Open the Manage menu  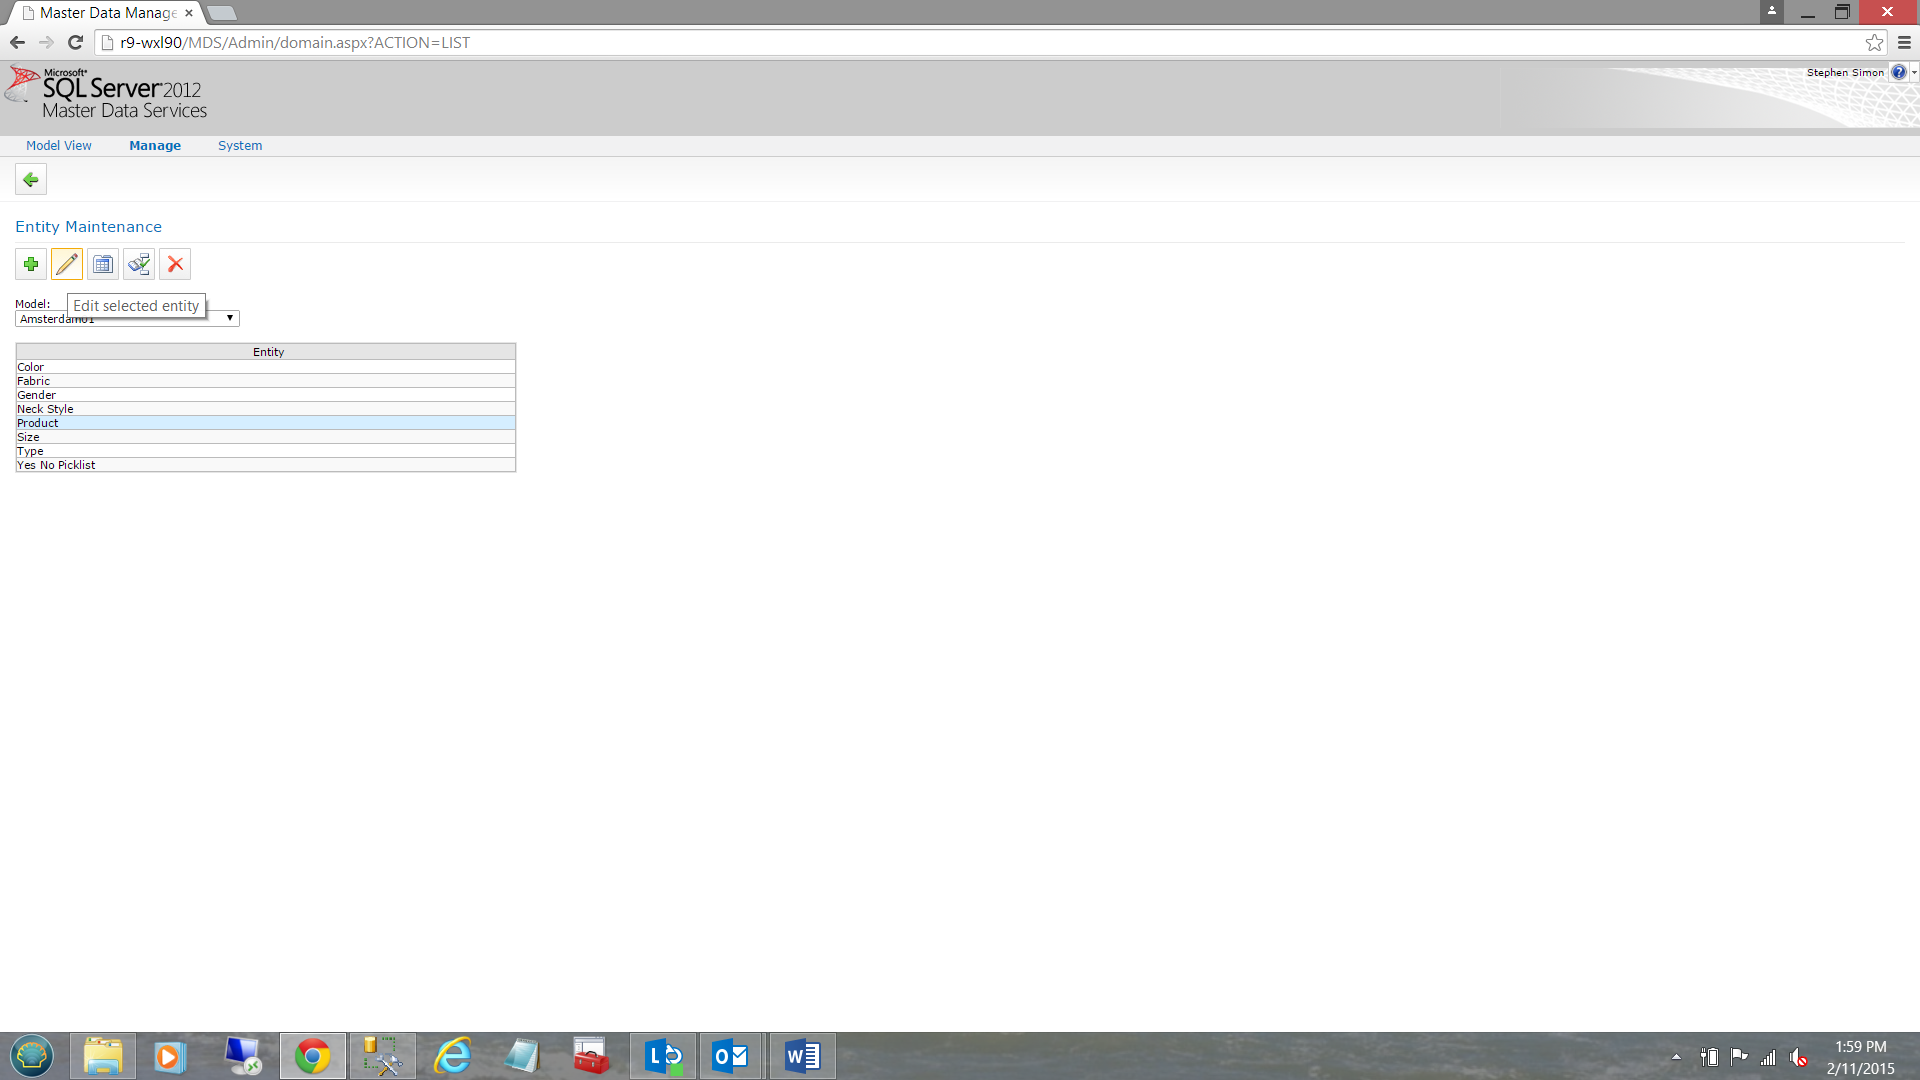point(155,145)
